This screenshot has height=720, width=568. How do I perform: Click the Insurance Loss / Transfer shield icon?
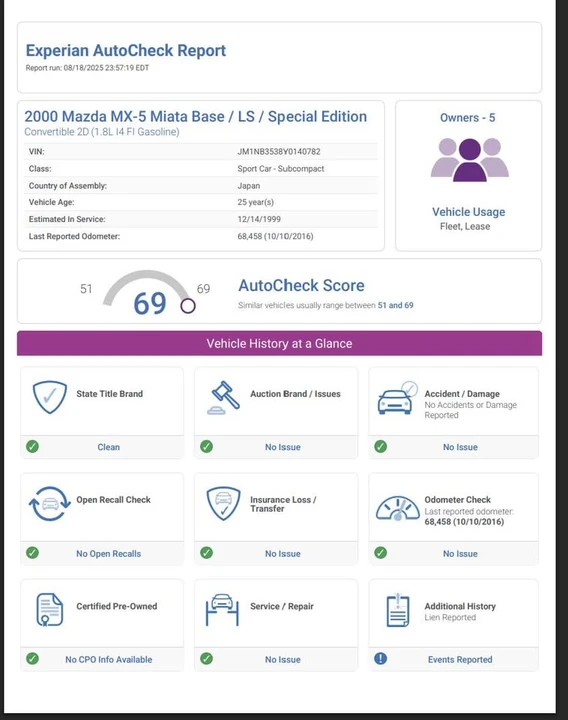224,504
